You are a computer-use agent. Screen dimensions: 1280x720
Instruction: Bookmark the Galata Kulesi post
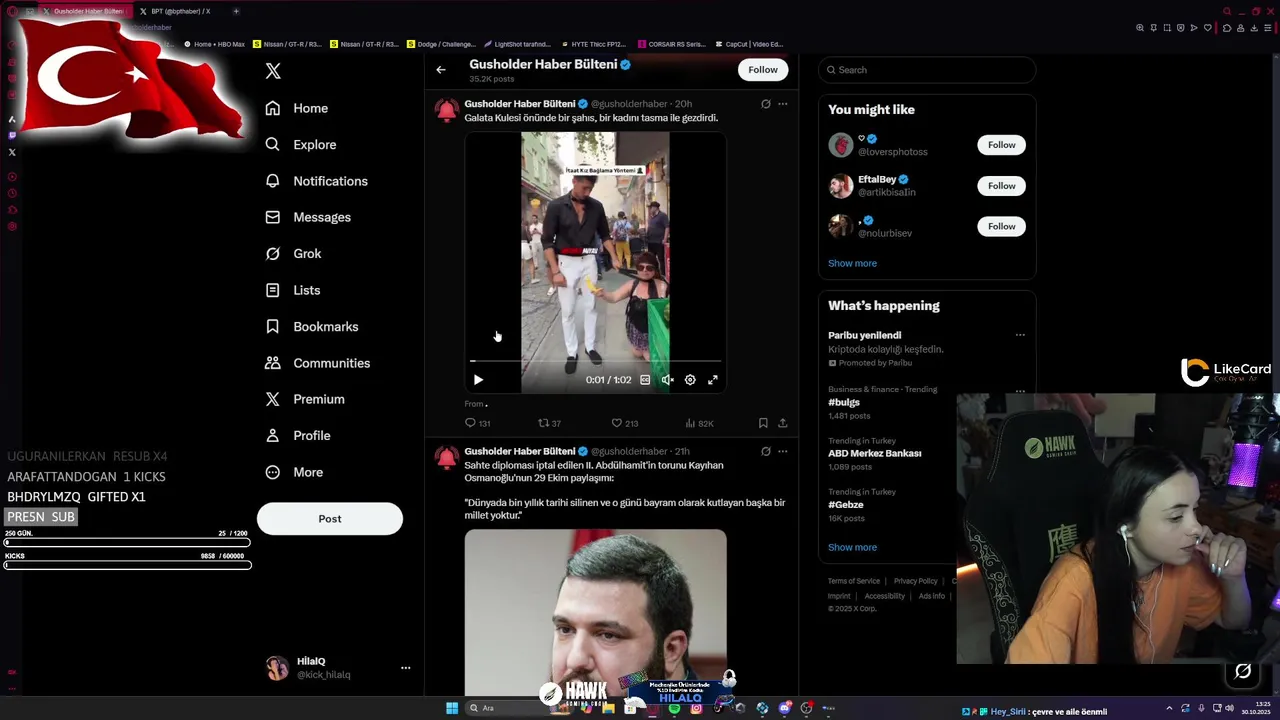point(763,423)
